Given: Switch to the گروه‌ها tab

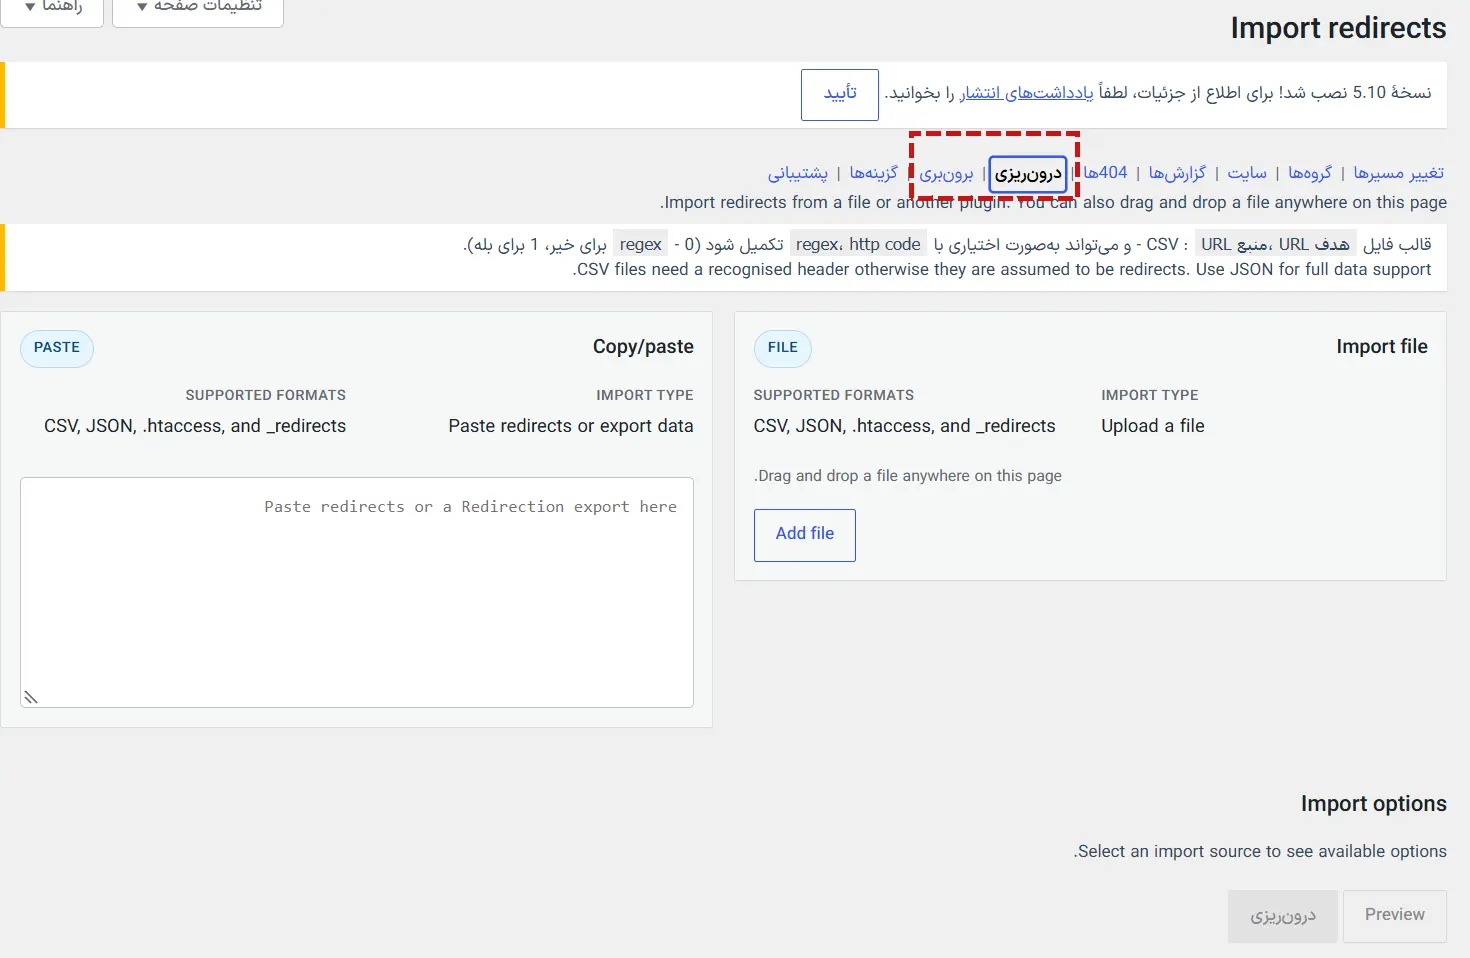Looking at the screenshot, I should [x=1310, y=173].
